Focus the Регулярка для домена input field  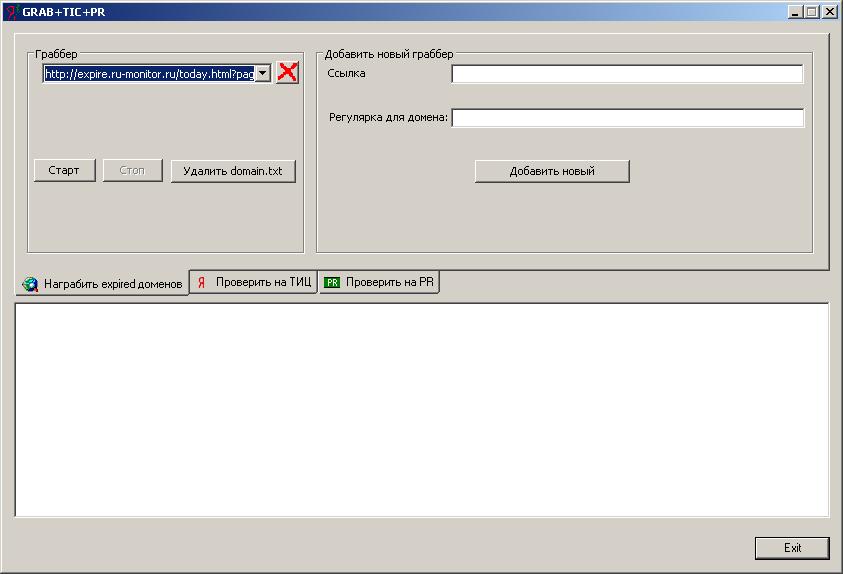(x=627, y=118)
